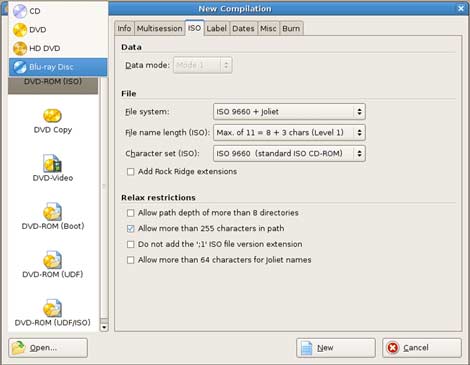Choose the DVD Copy compilation icon
Viewport: 470px width, 365px height.
52,116
